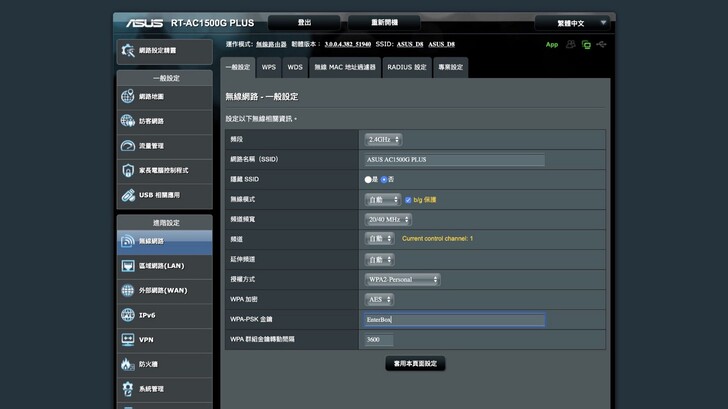Open 網路設定精靈 setup wizard icon
The width and height of the screenshot is (728, 409).
click(x=128, y=50)
